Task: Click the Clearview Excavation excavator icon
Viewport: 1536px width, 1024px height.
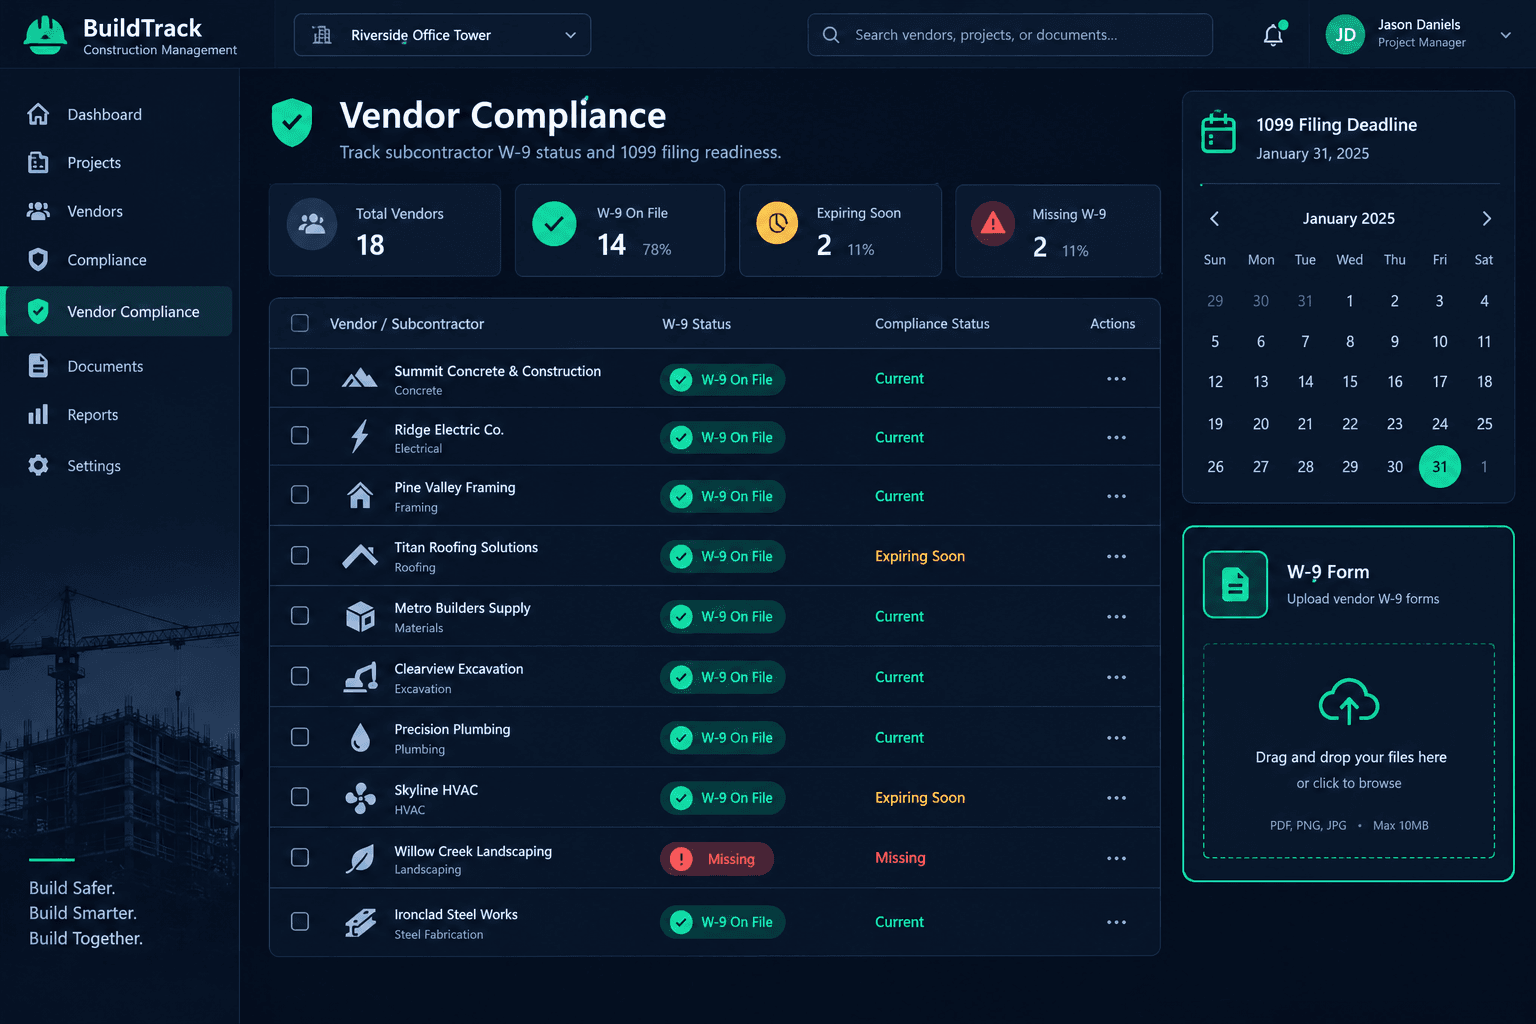Action: point(360,677)
